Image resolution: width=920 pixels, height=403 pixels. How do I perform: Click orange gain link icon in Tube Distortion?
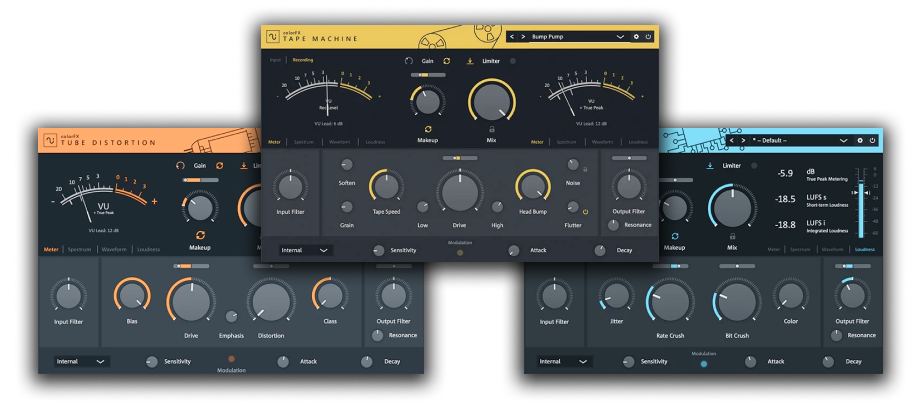219,166
